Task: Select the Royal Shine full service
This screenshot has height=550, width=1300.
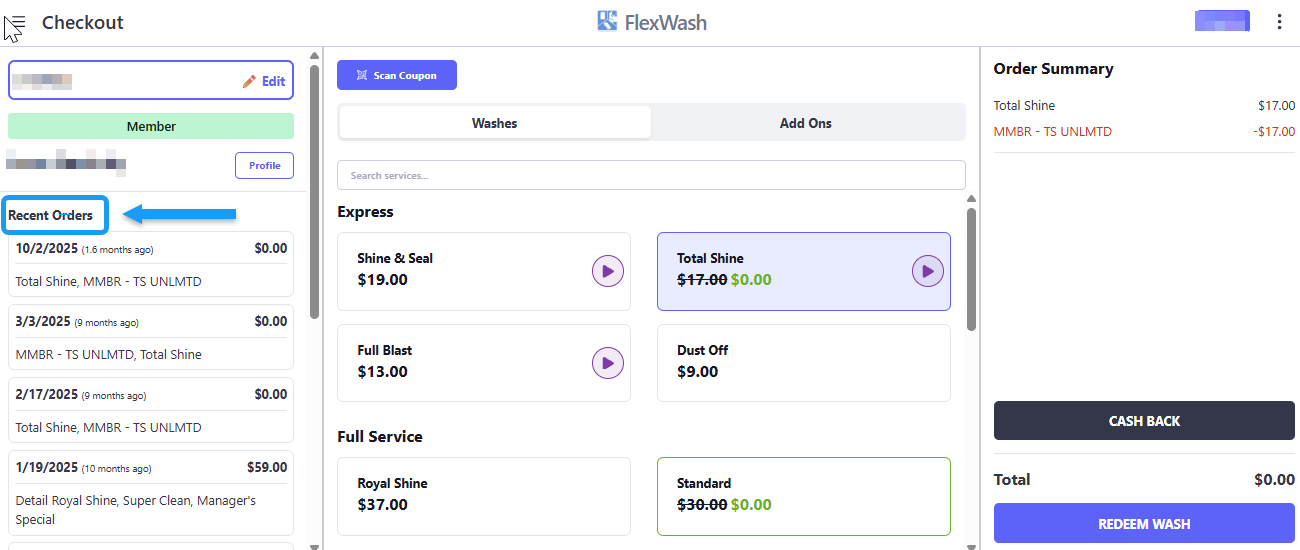Action: click(483, 495)
